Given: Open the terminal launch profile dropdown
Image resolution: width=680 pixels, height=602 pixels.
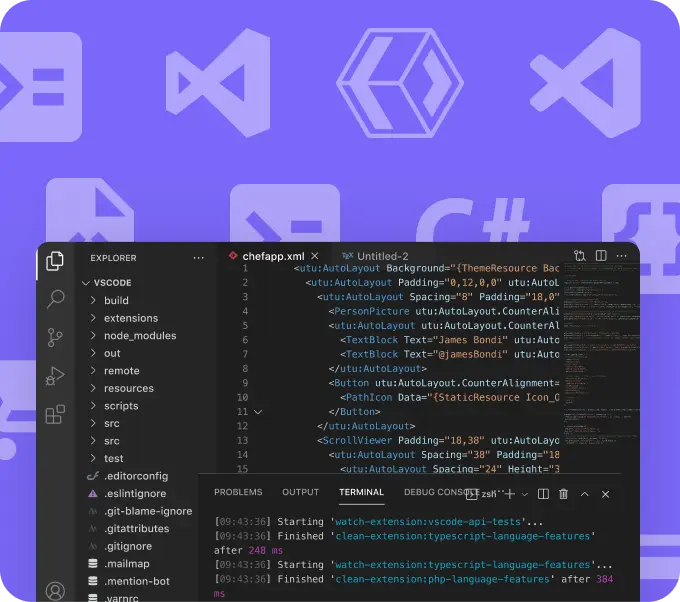Looking at the screenshot, I should [x=525, y=494].
